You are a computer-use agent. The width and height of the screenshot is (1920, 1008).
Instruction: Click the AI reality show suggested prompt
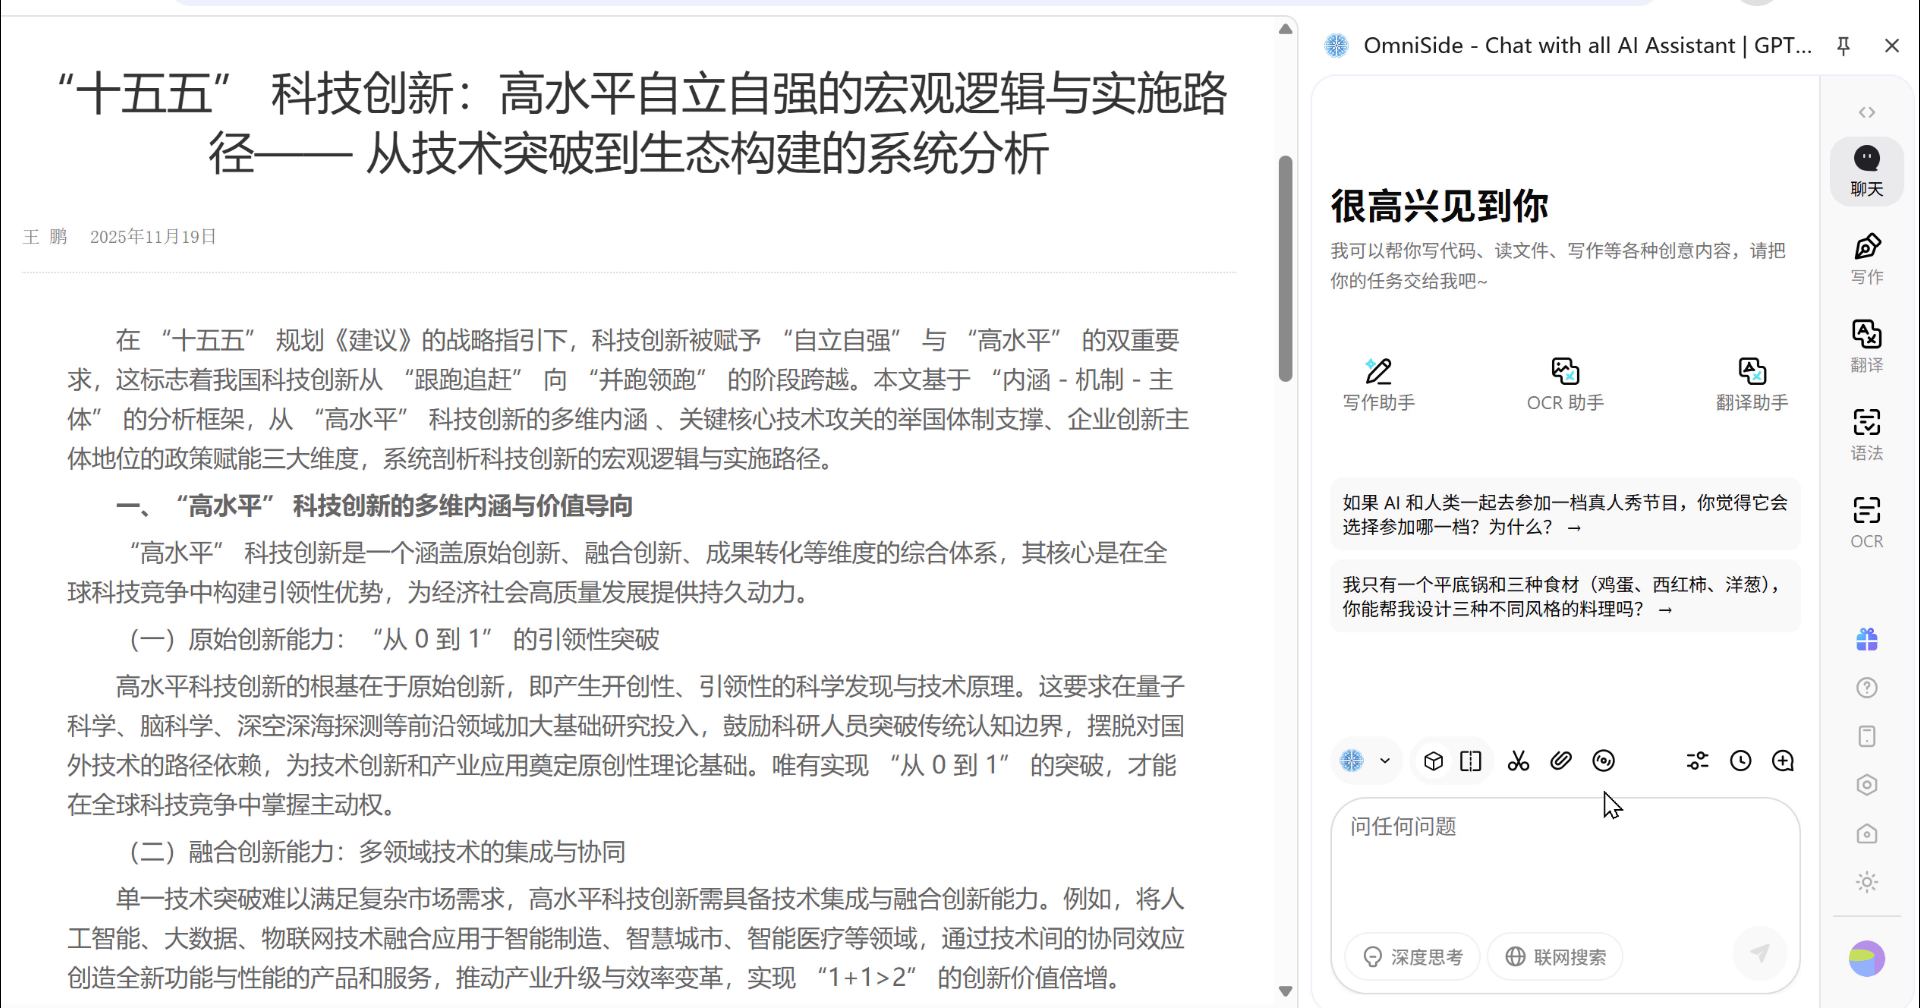pos(1564,514)
